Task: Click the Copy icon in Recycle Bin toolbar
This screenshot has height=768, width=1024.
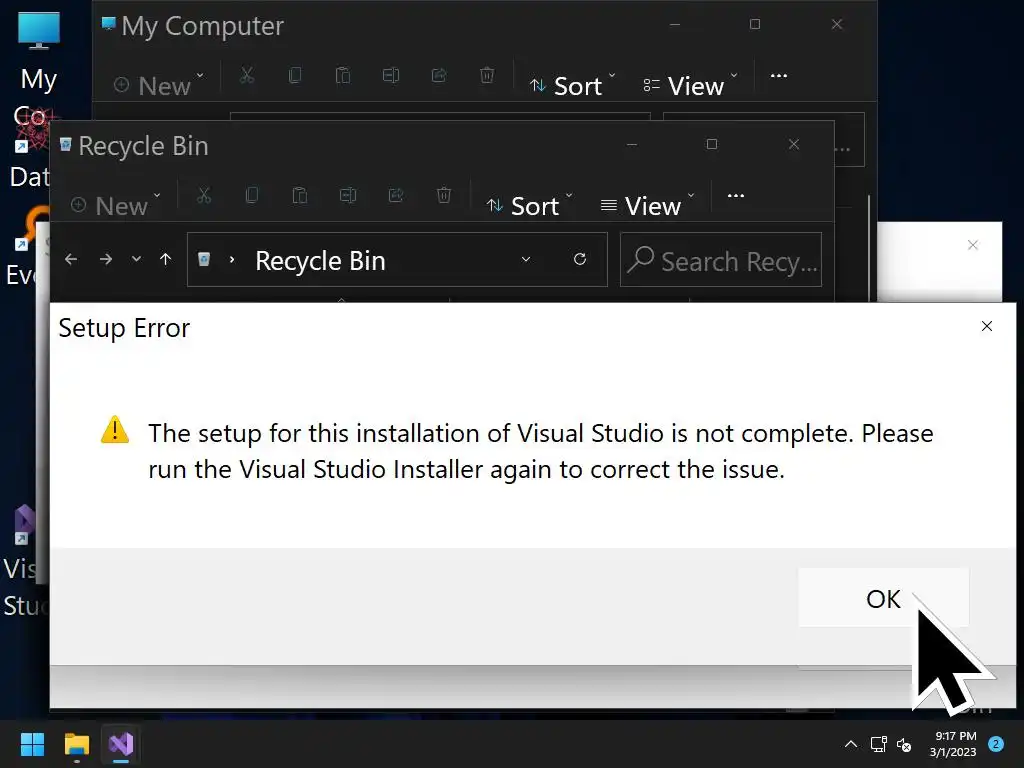Action: (251, 195)
